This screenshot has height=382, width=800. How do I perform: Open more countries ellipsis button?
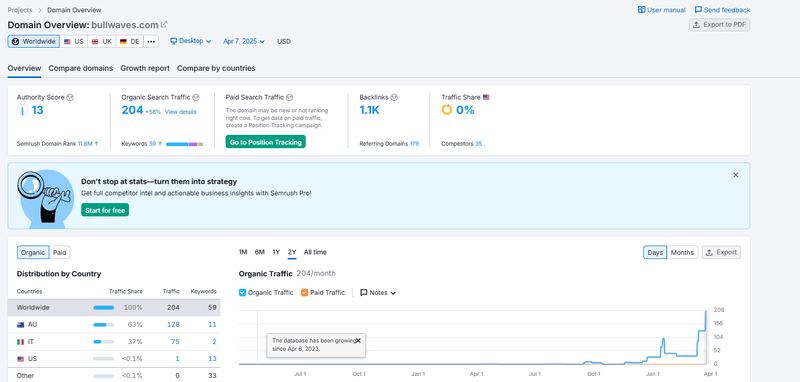pos(151,41)
